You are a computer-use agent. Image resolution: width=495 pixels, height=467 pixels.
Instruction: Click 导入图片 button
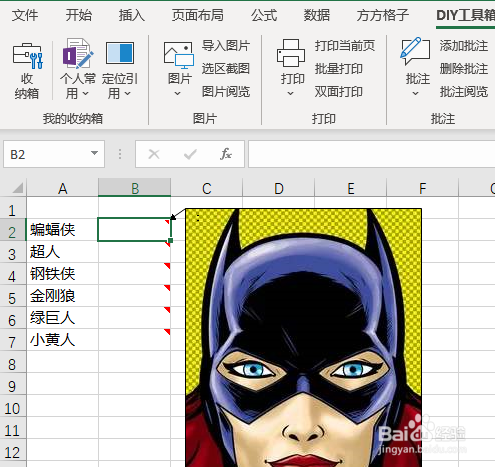point(226,46)
